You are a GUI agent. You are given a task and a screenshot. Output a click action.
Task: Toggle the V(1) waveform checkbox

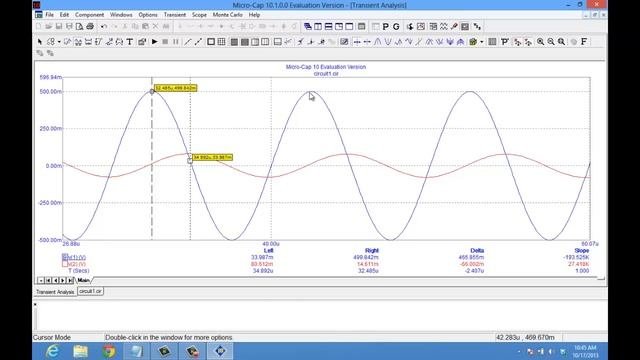pyautogui.click(x=65, y=257)
